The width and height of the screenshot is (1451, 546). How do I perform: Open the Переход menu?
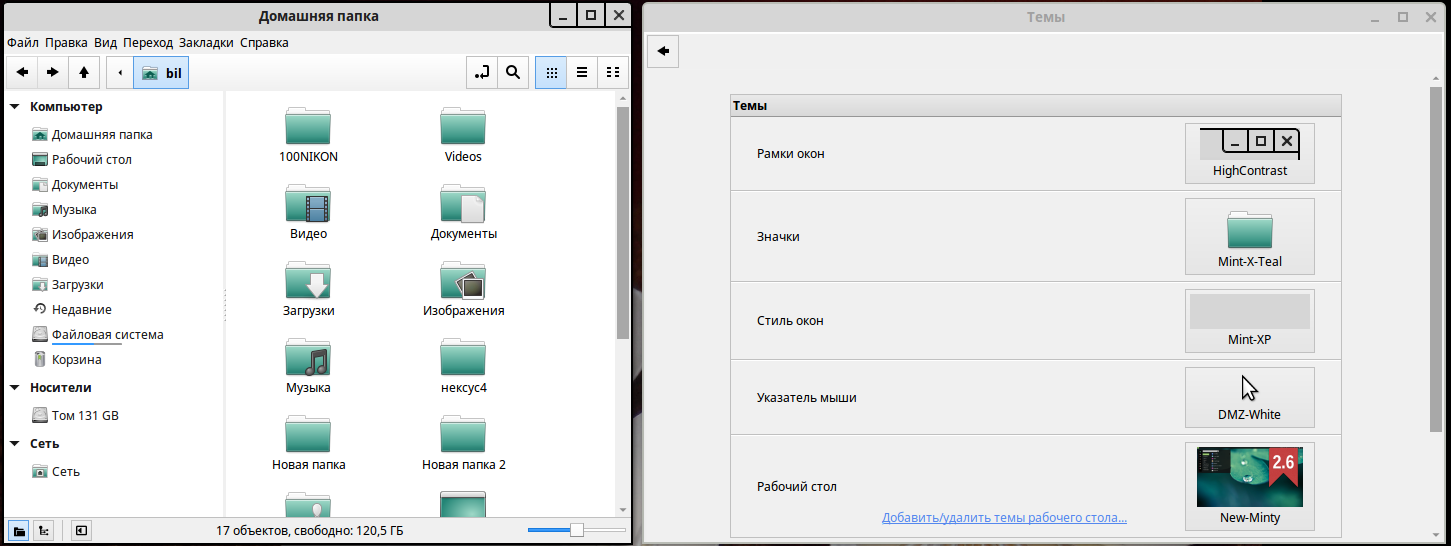click(148, 43)
